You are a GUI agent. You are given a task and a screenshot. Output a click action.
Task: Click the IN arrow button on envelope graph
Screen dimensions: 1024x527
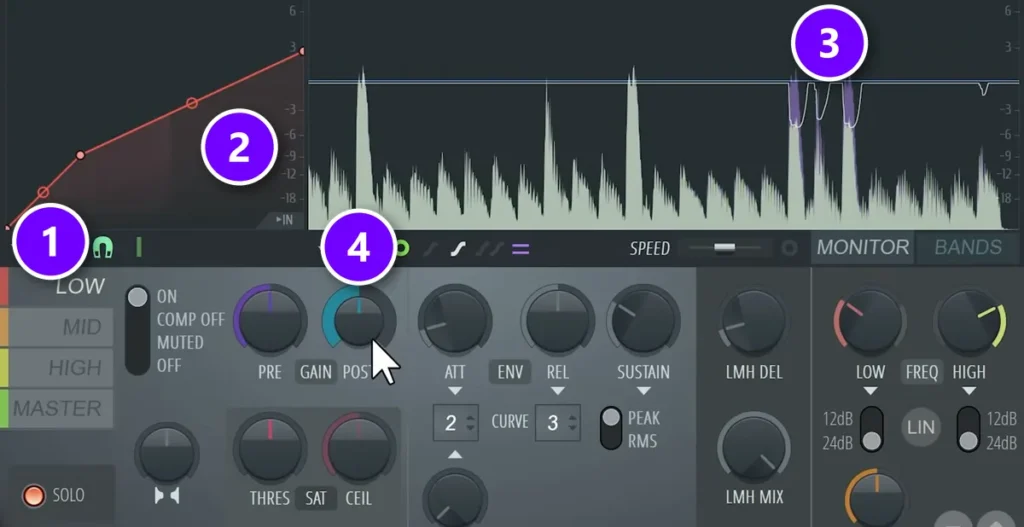coord(284,220)
